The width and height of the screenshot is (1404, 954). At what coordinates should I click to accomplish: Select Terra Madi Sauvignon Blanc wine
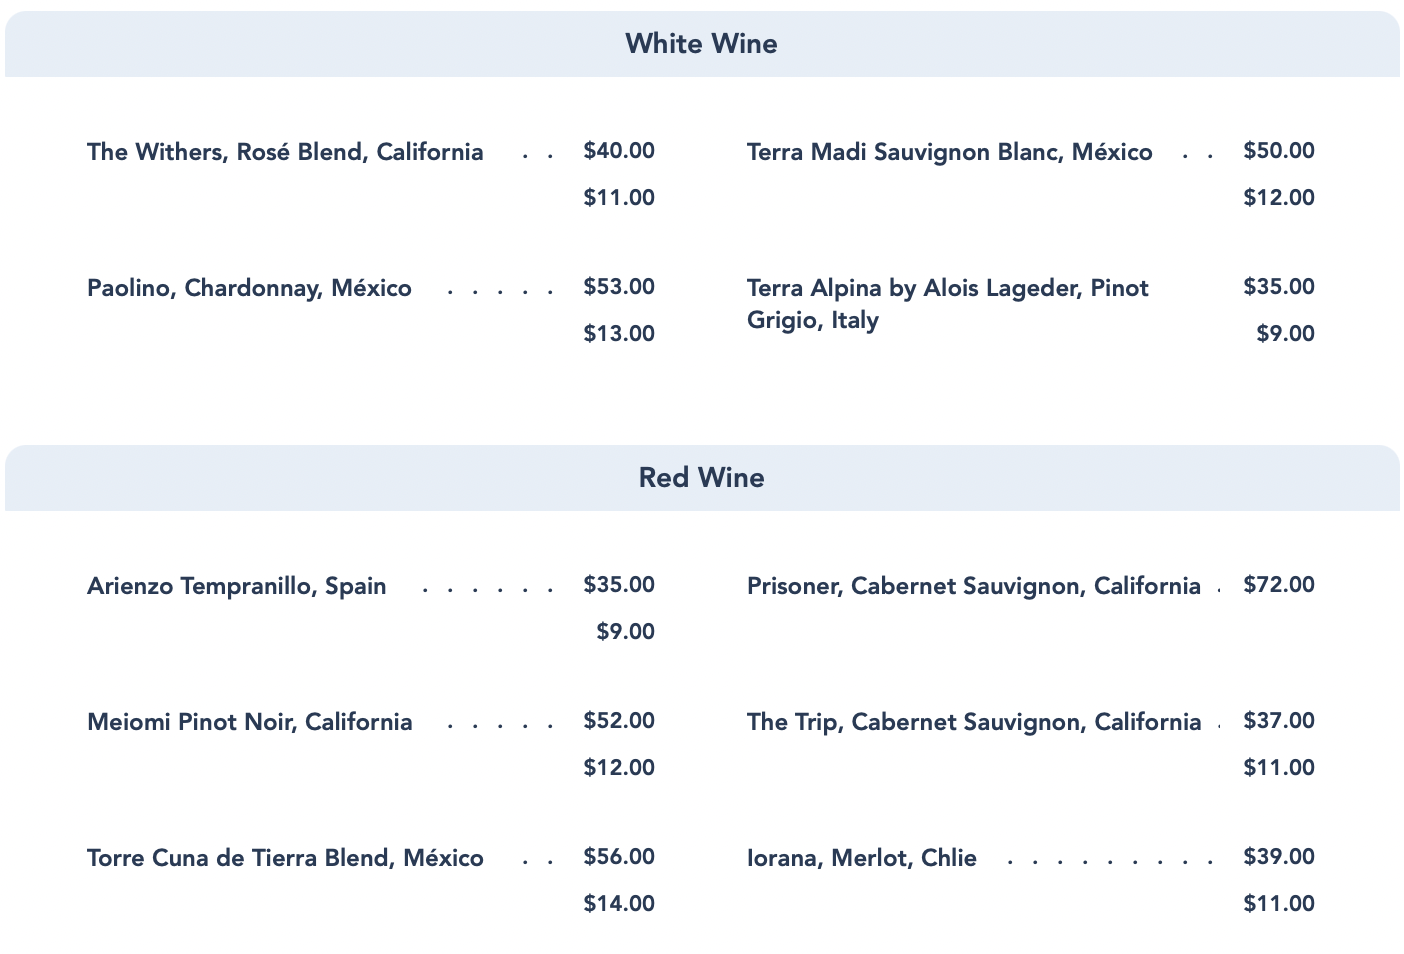[x=949, y=152]
